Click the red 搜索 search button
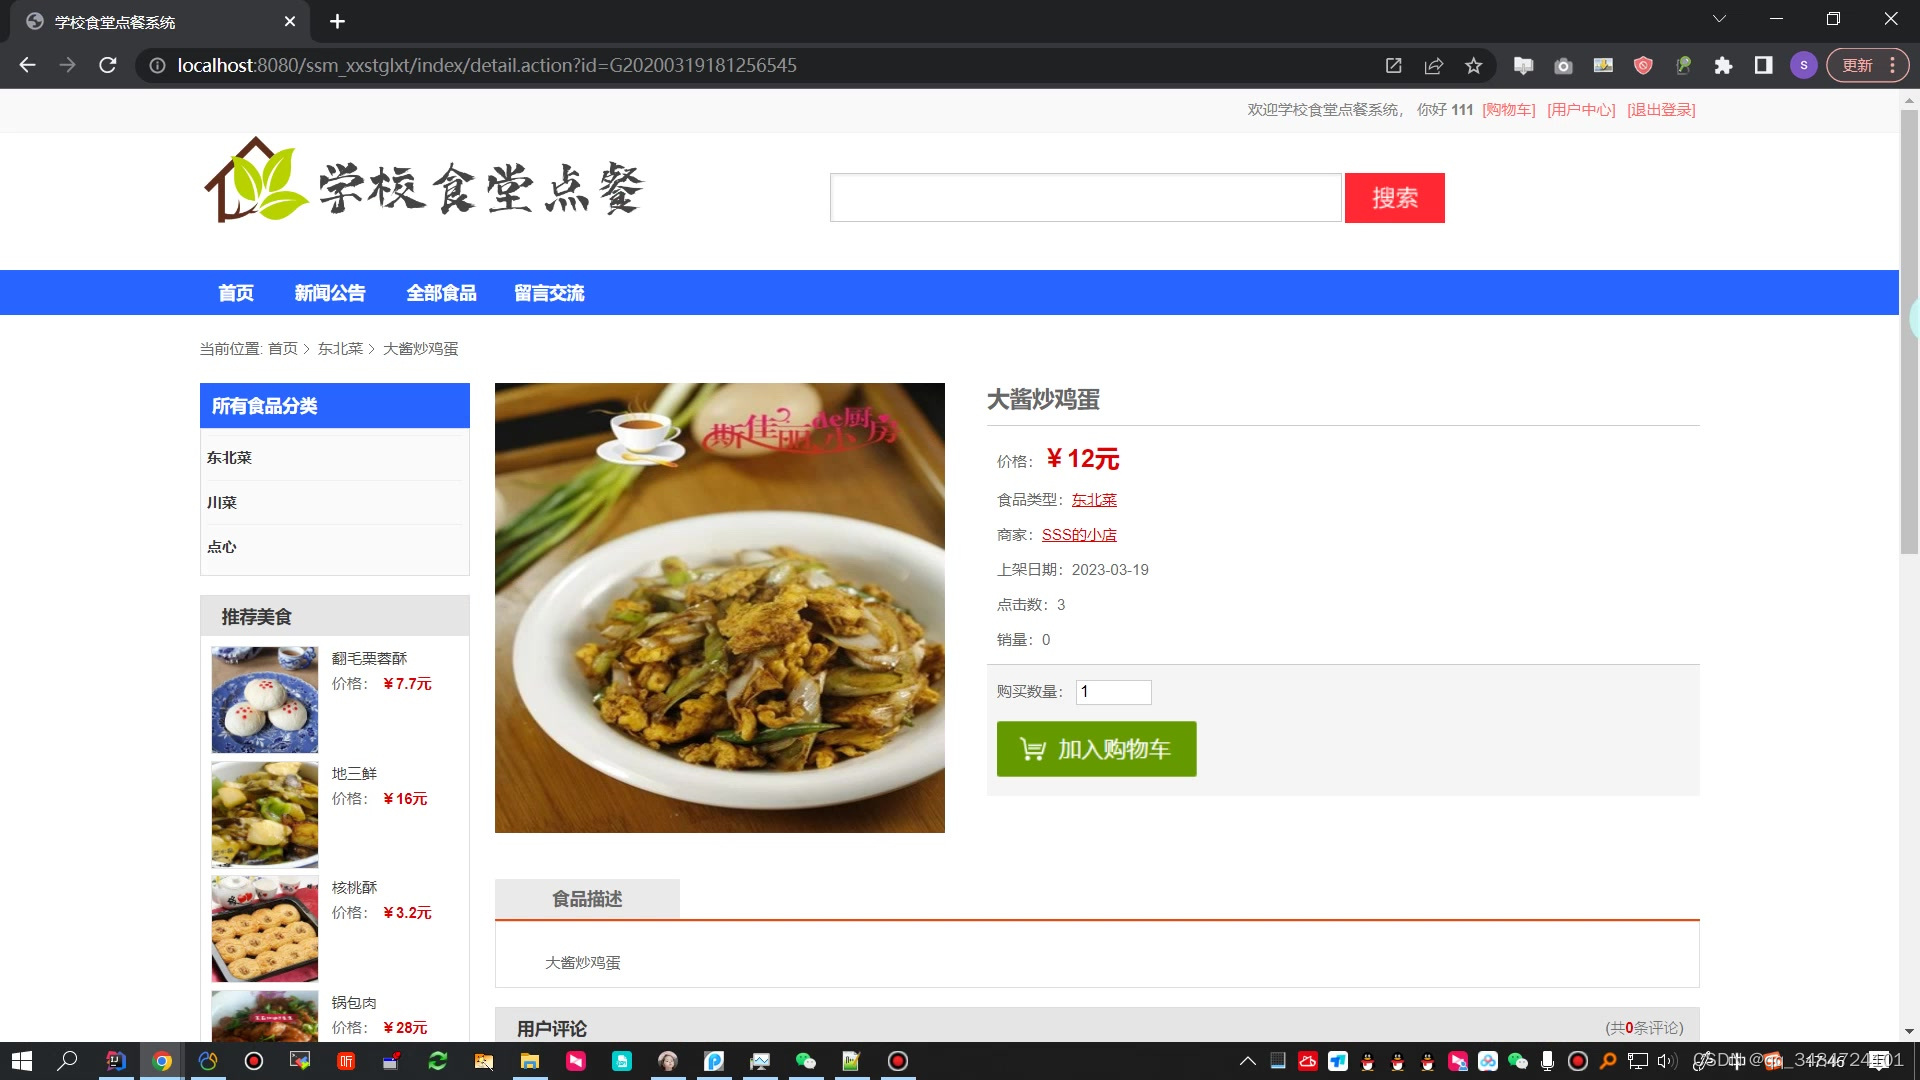The width and height of the screenshot is (1920, 1080). click(x=1394, y=197)
